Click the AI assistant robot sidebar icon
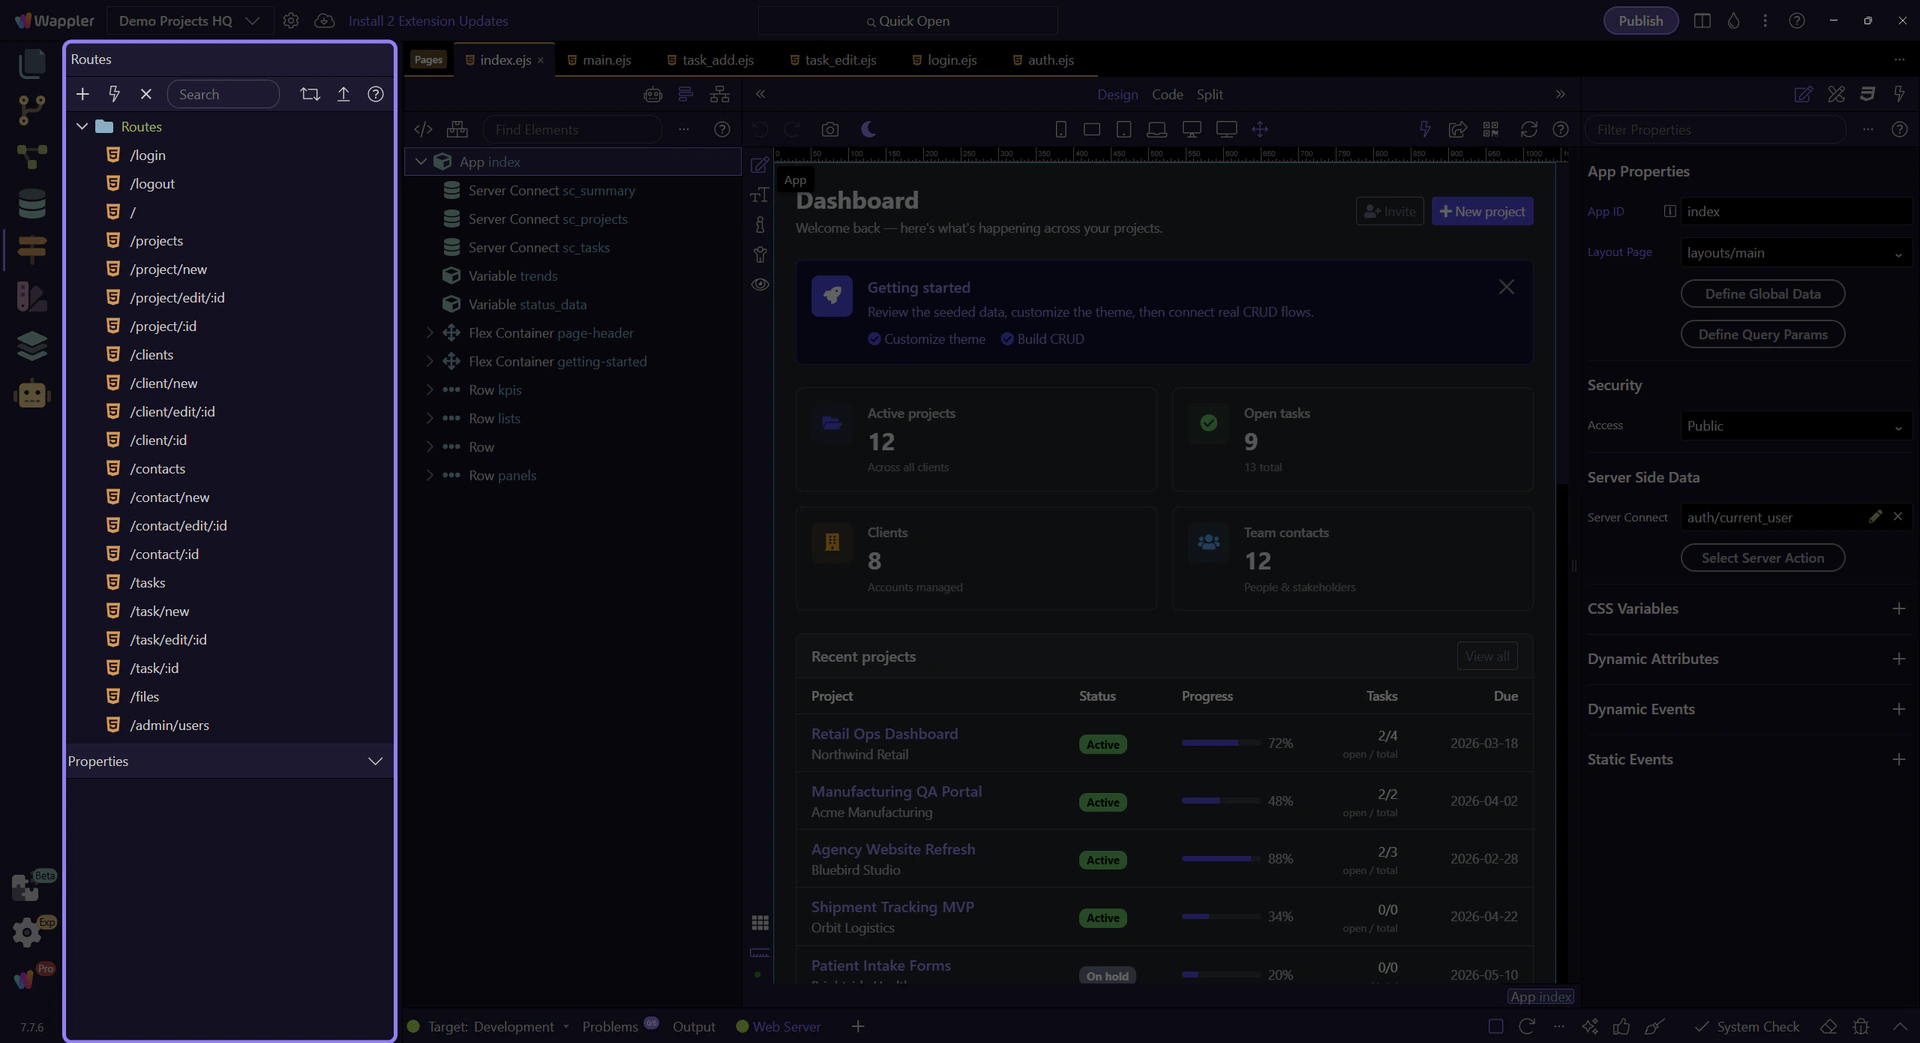Image resolution: width=1920 pixels, height=1043 pixels. point(32,394)
